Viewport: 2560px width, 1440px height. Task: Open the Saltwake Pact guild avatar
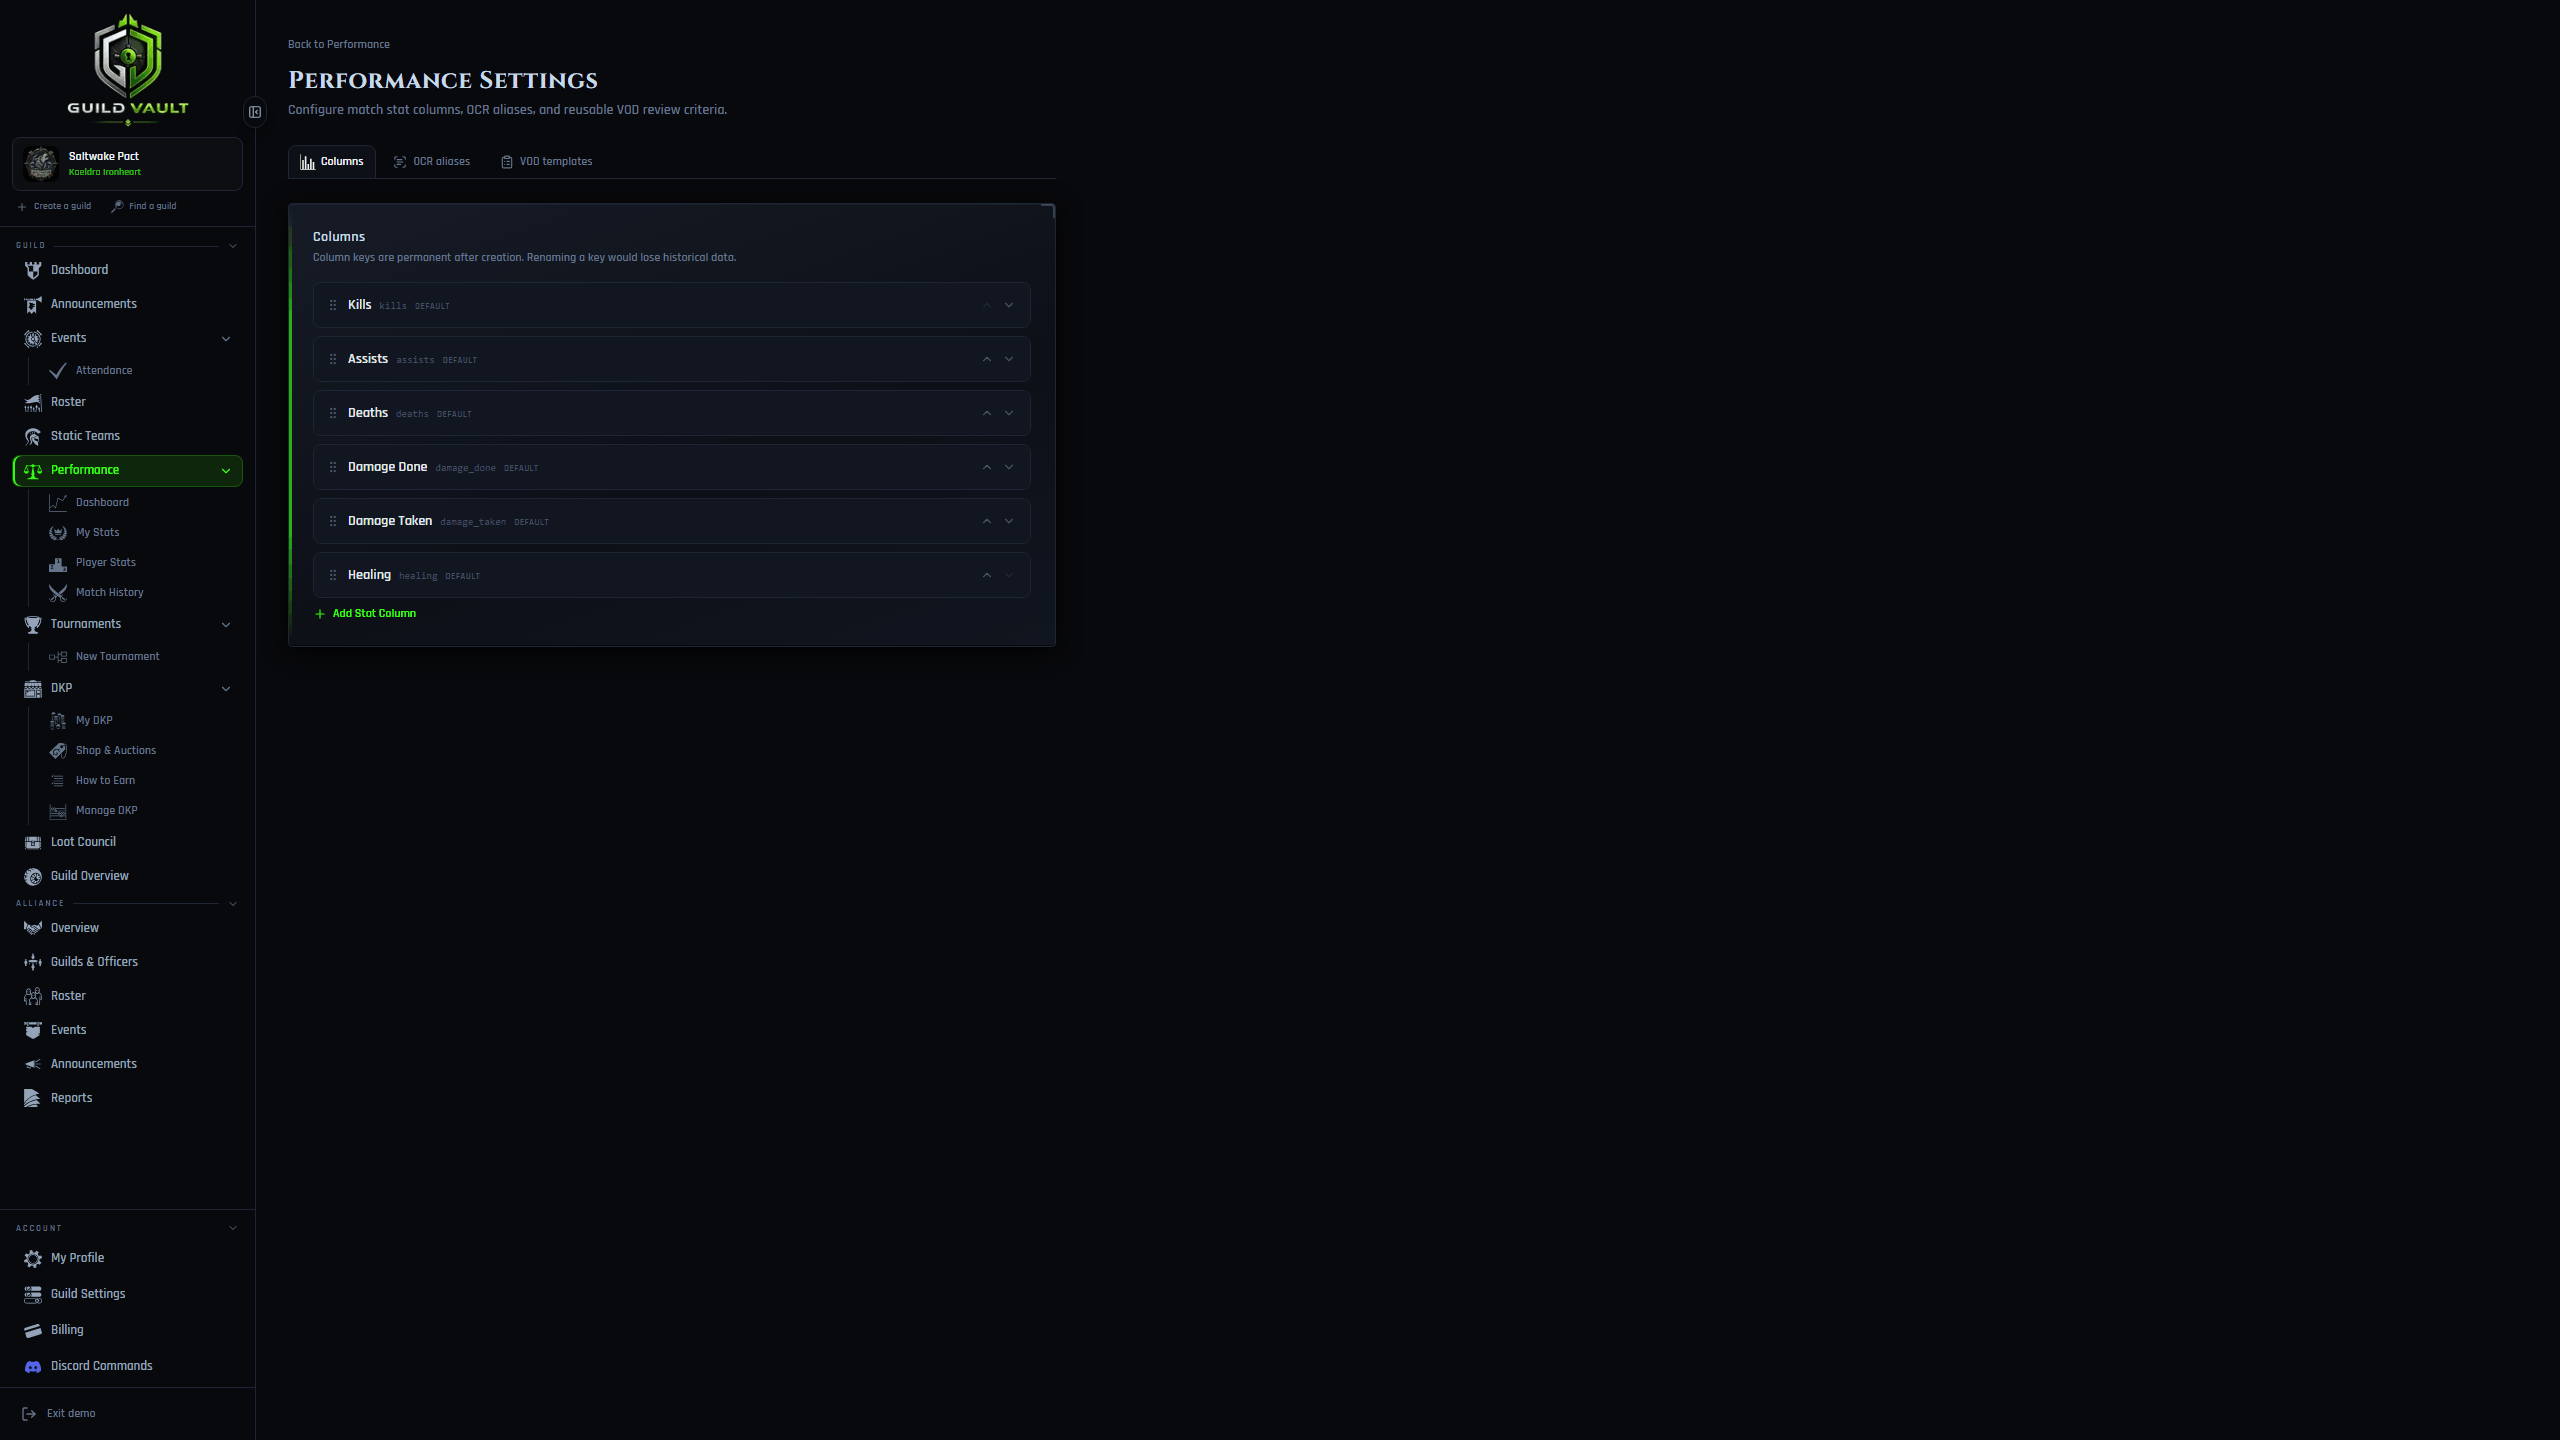pyautogui.click(x=41, y=163)
